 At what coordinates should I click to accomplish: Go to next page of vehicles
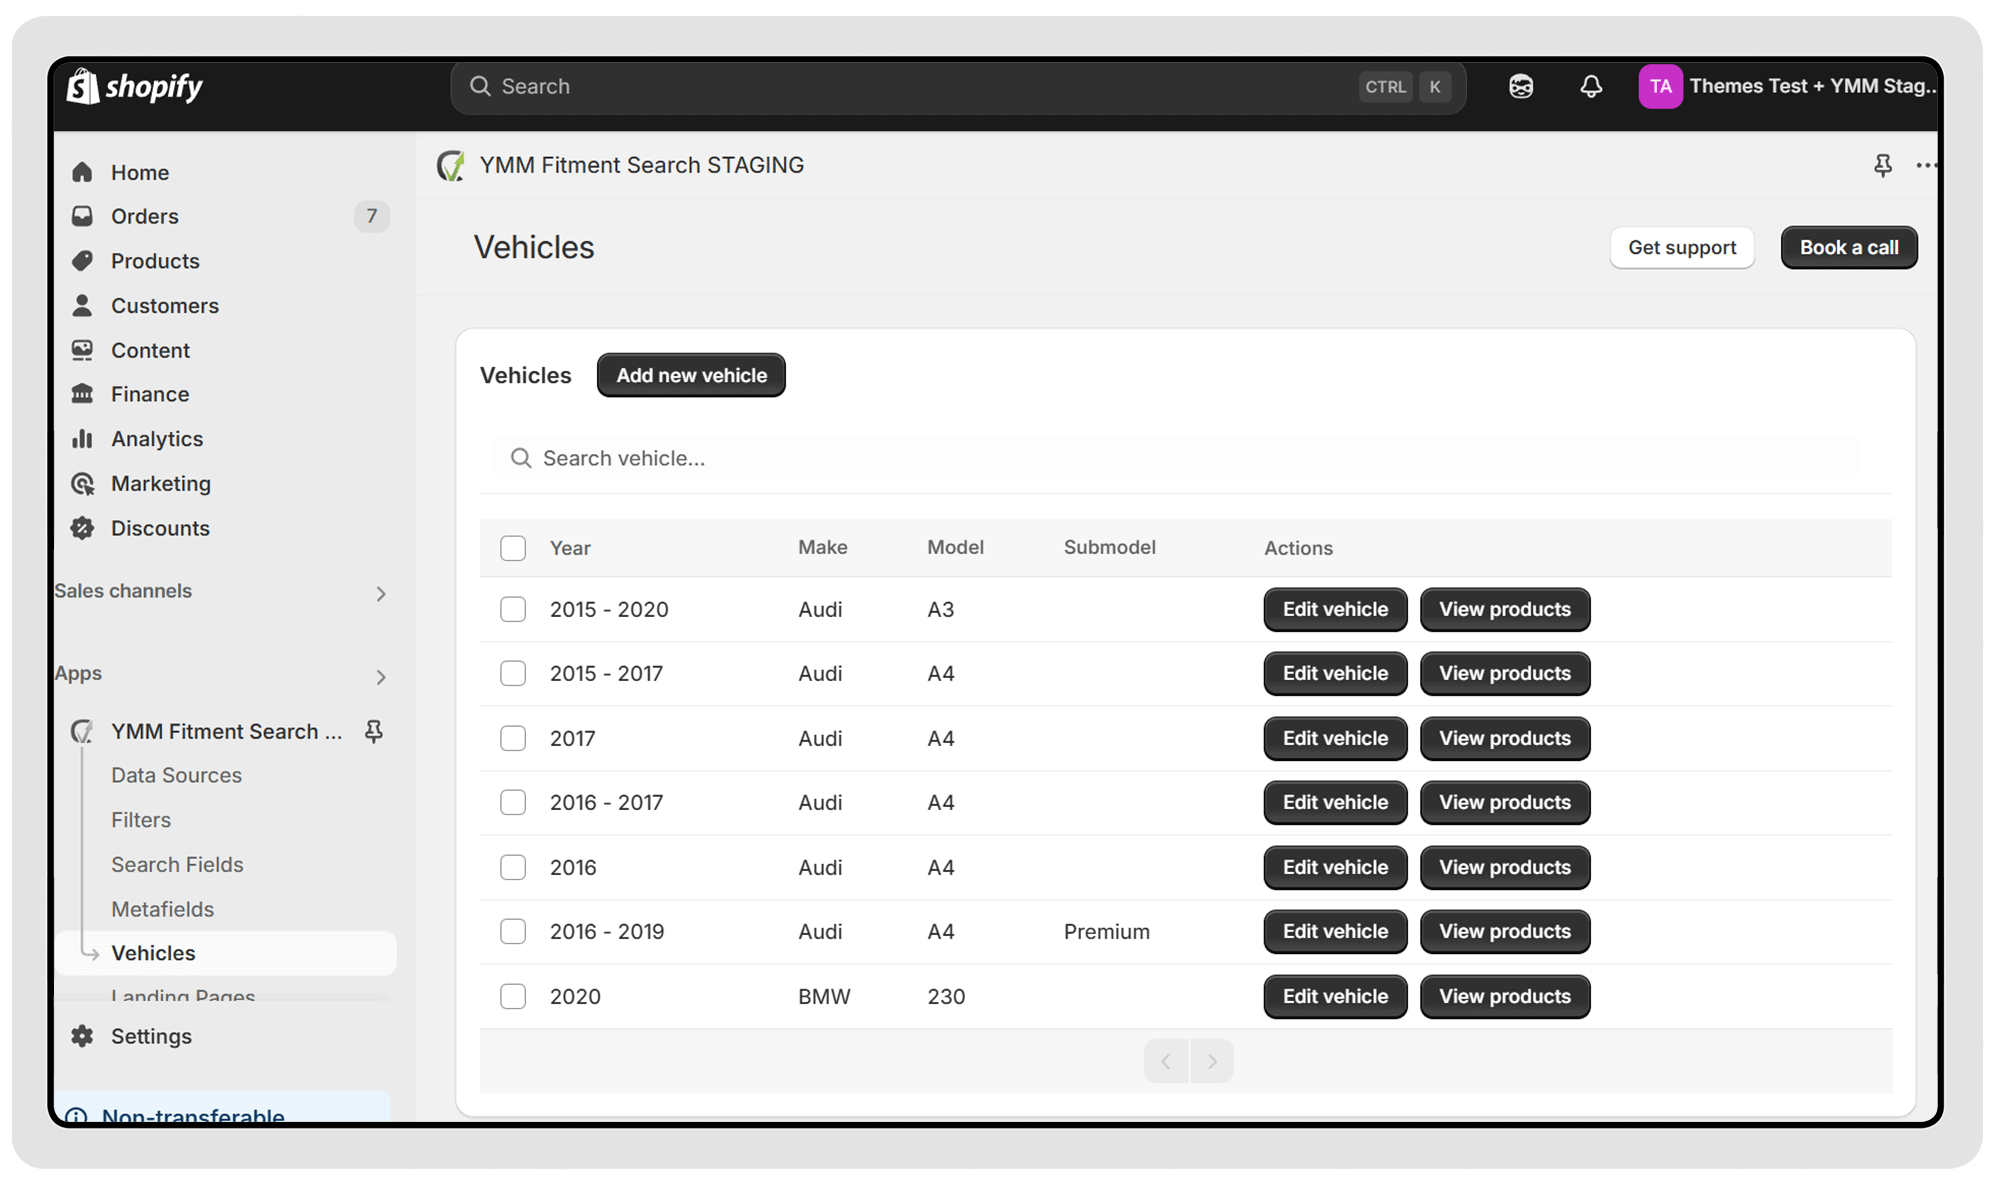coord(1212,1061)
